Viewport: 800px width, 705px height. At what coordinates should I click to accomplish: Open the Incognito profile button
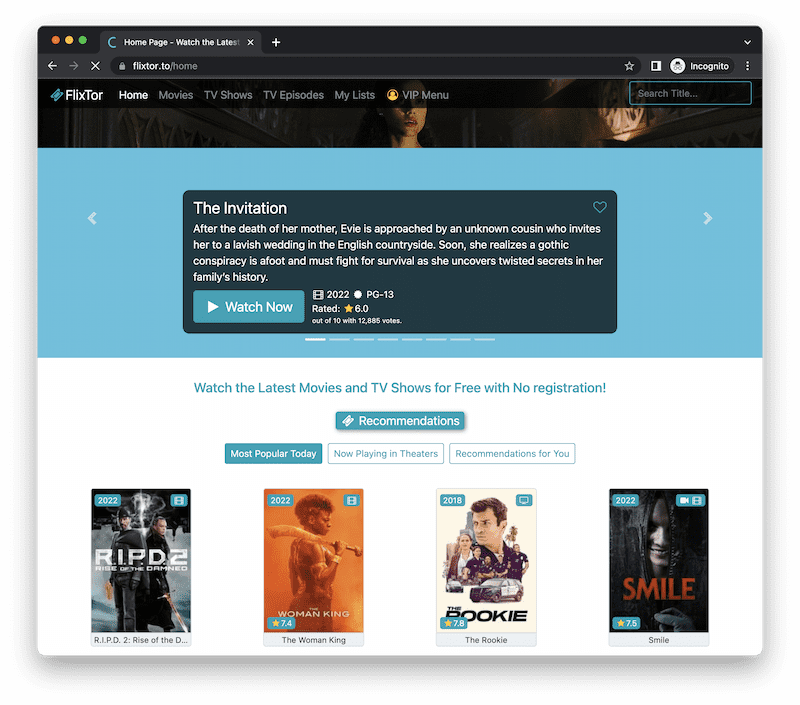[699, 66]
